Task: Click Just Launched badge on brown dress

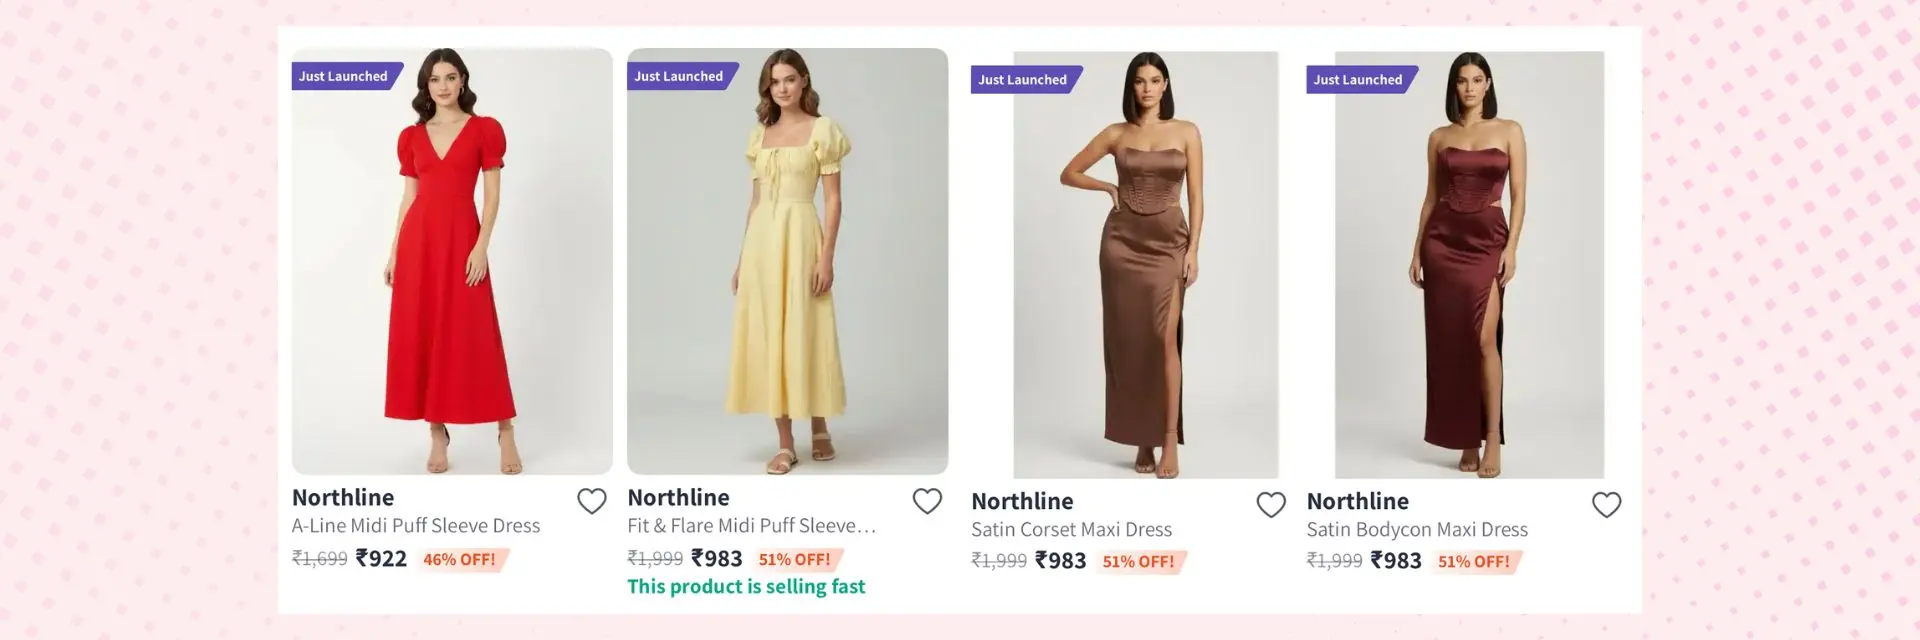Action: pos(1022,80)
